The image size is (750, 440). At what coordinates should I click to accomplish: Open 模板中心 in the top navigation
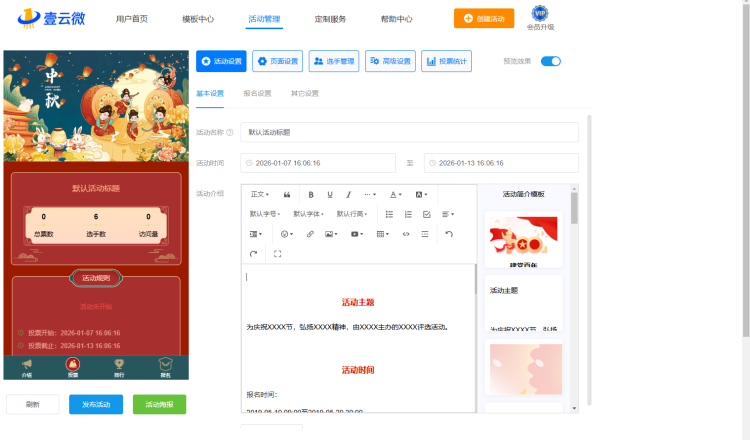pos(198,19)
